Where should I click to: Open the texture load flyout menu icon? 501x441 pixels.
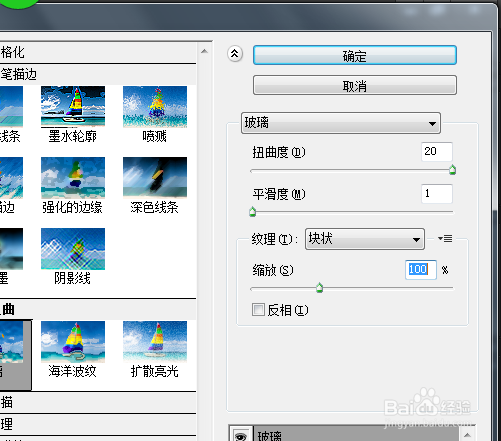pyautogui.click(x=445, y=238)
